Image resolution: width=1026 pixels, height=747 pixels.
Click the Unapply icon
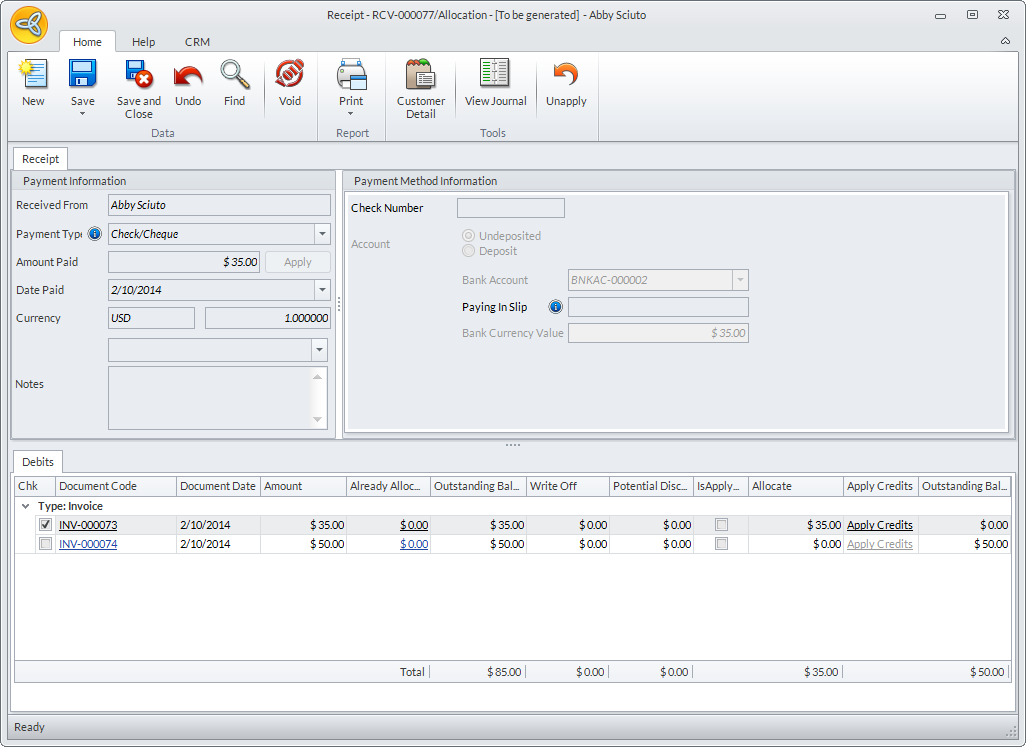click(566, 76)
